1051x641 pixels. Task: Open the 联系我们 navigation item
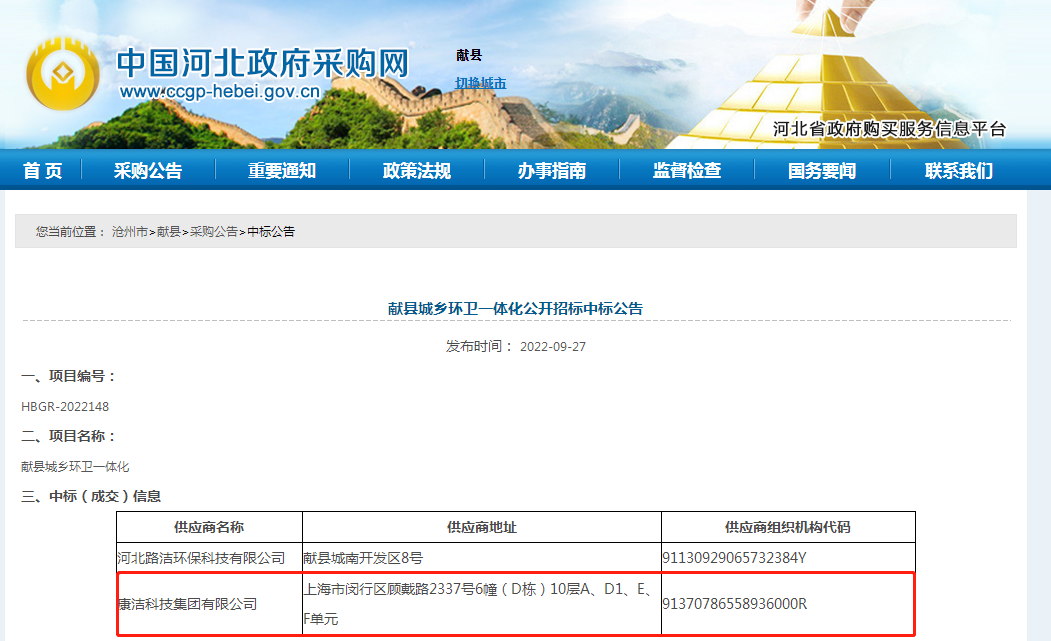click(x=959, y=170)
